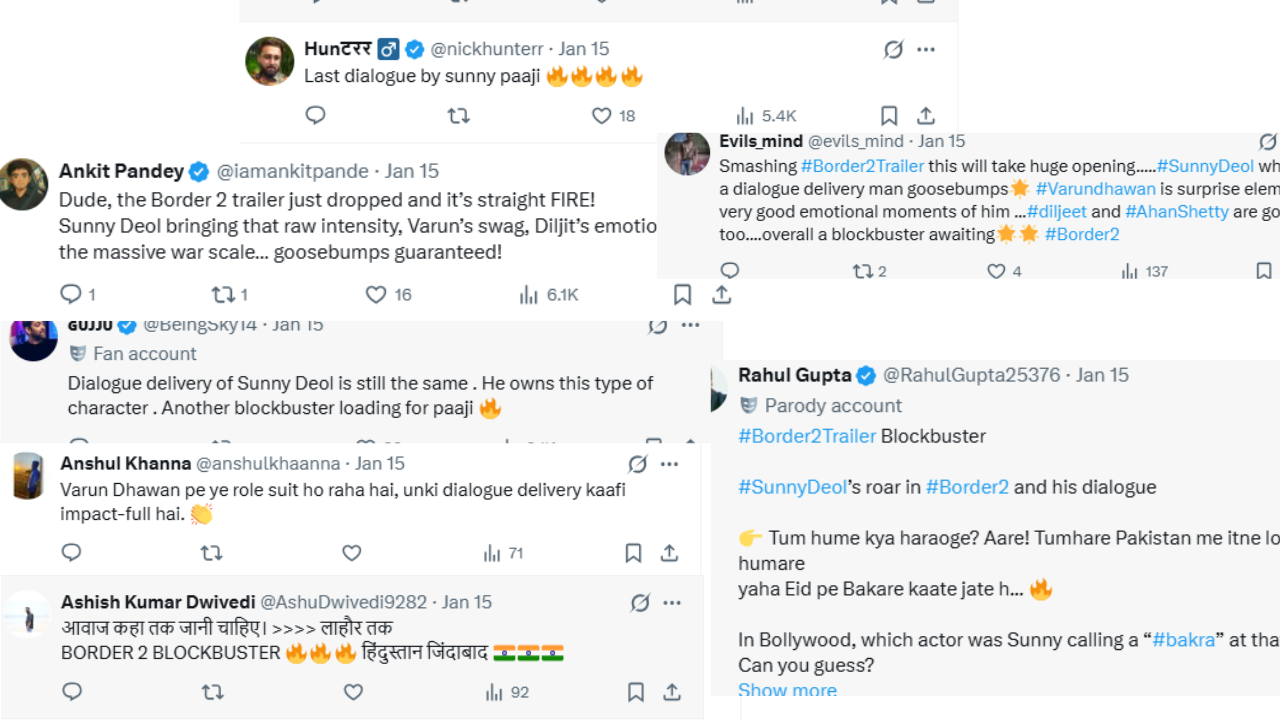Open the #Border2Trailer hashtag in Evils_mind's tweet
Image resolution: width=1280 pixels, height=720 pixels.
pyautogui.click(x=862, y=166)
